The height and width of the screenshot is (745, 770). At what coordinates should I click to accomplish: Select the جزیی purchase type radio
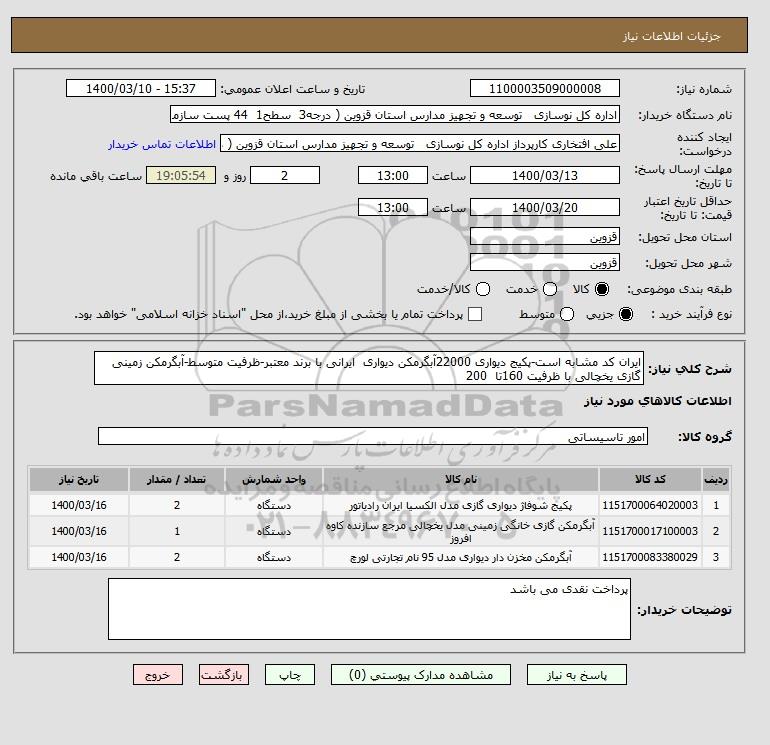pos(626,314)
